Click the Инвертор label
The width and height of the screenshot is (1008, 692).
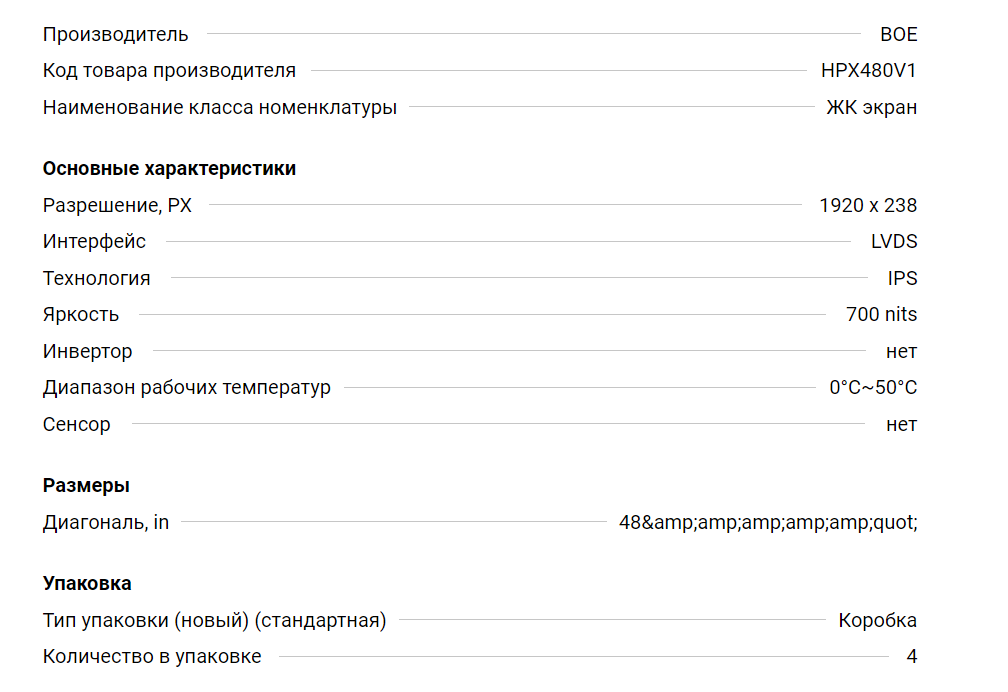tap(87, 351)
